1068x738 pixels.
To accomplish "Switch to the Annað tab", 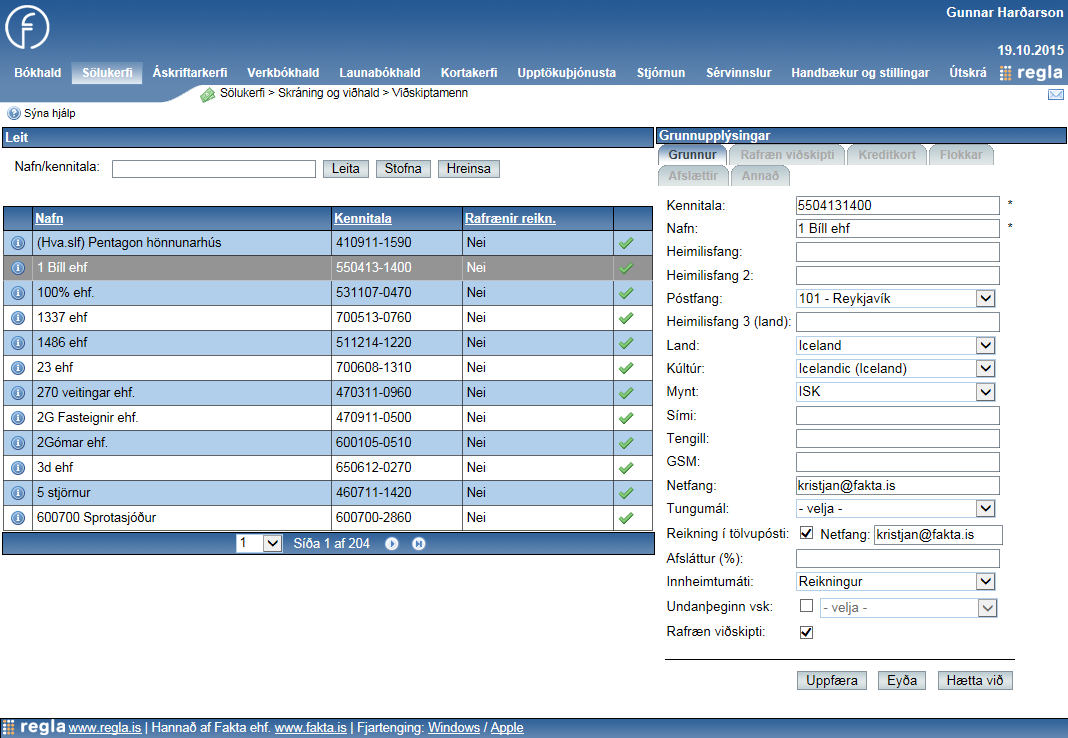I will (x=761, y=176).
